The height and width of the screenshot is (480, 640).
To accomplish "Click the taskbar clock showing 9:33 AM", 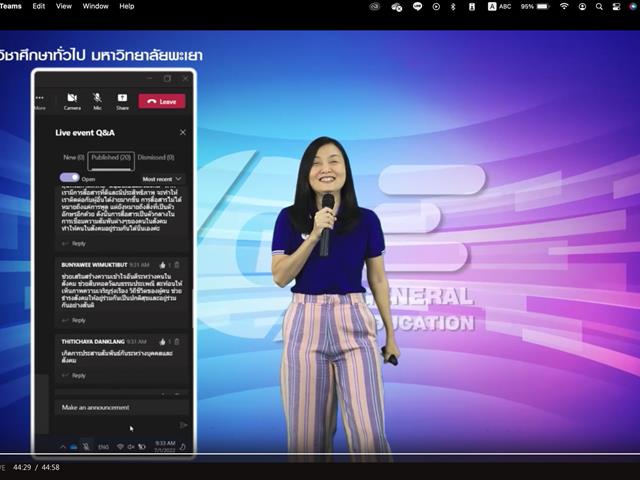I will coord(165,447).
